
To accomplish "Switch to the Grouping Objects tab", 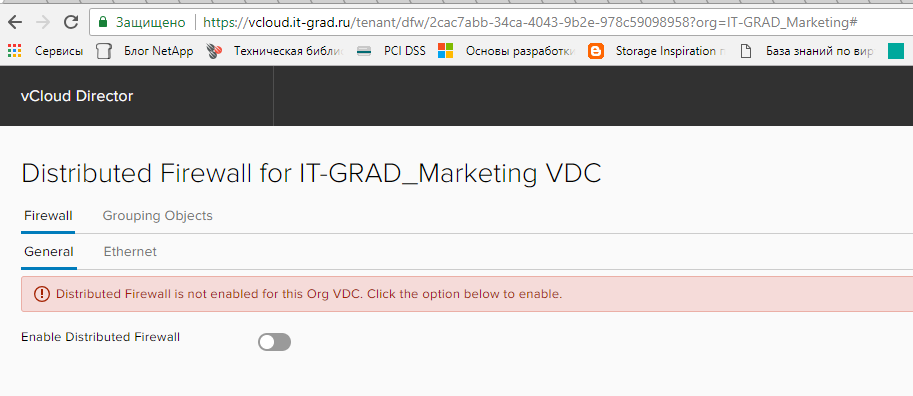I will 157,216.
